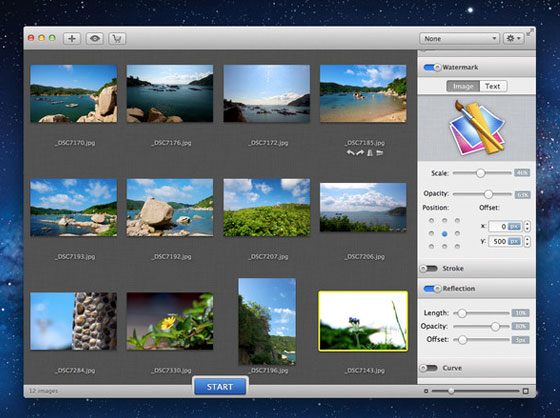Select the _DSC7176.jpg thumbnail
Viewport: 560px width, 418px height.
[x=170, y=94]
